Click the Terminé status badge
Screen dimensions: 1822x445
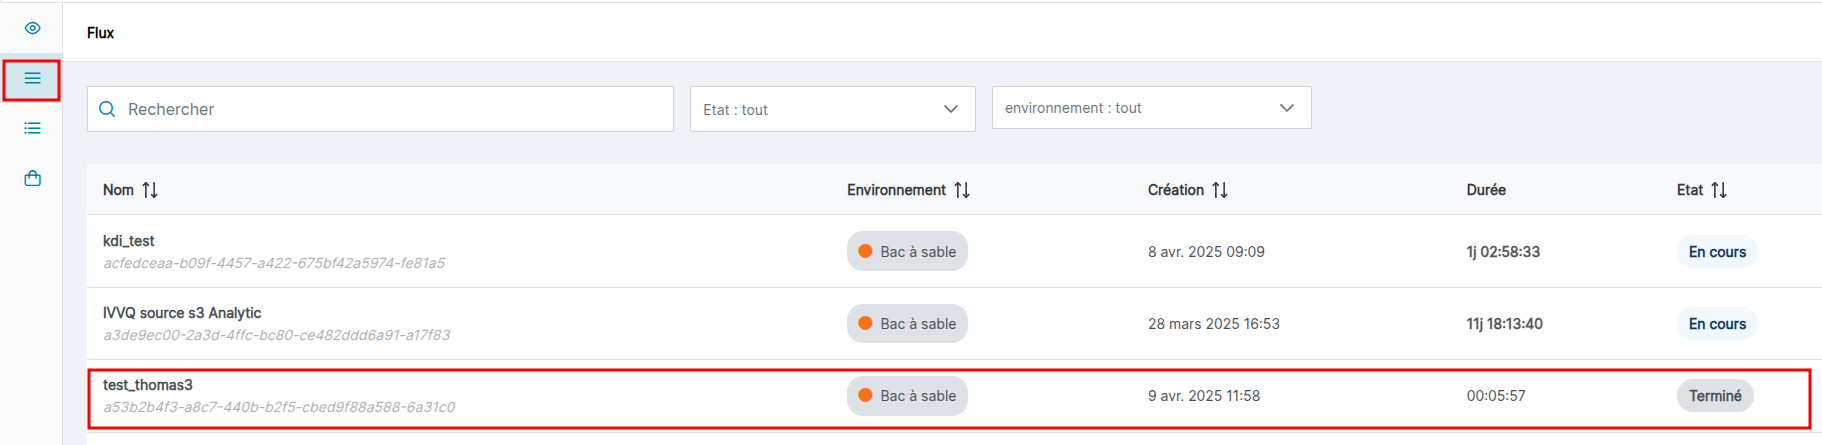(1715, 396)
